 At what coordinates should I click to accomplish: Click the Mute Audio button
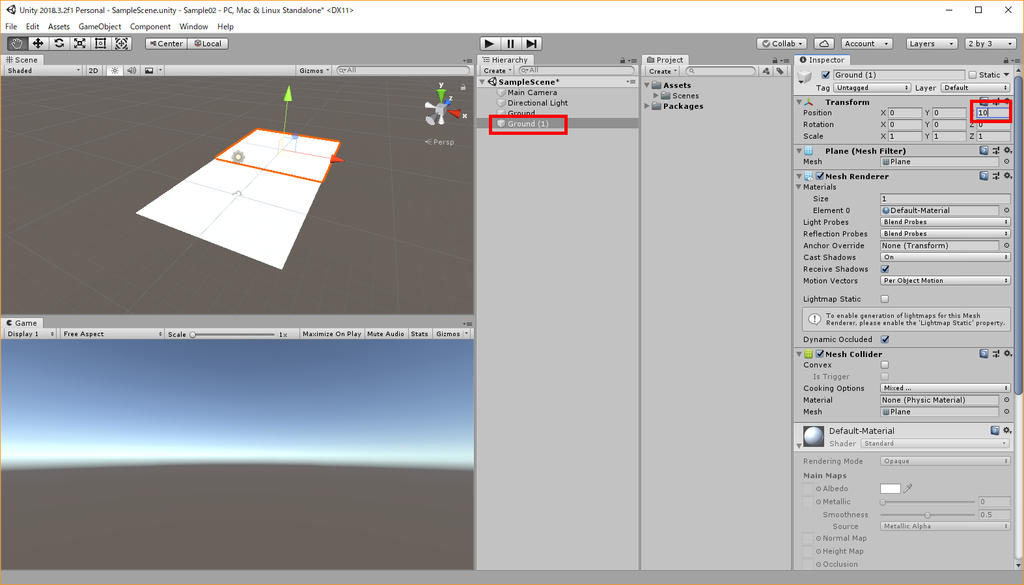[385, 334]
